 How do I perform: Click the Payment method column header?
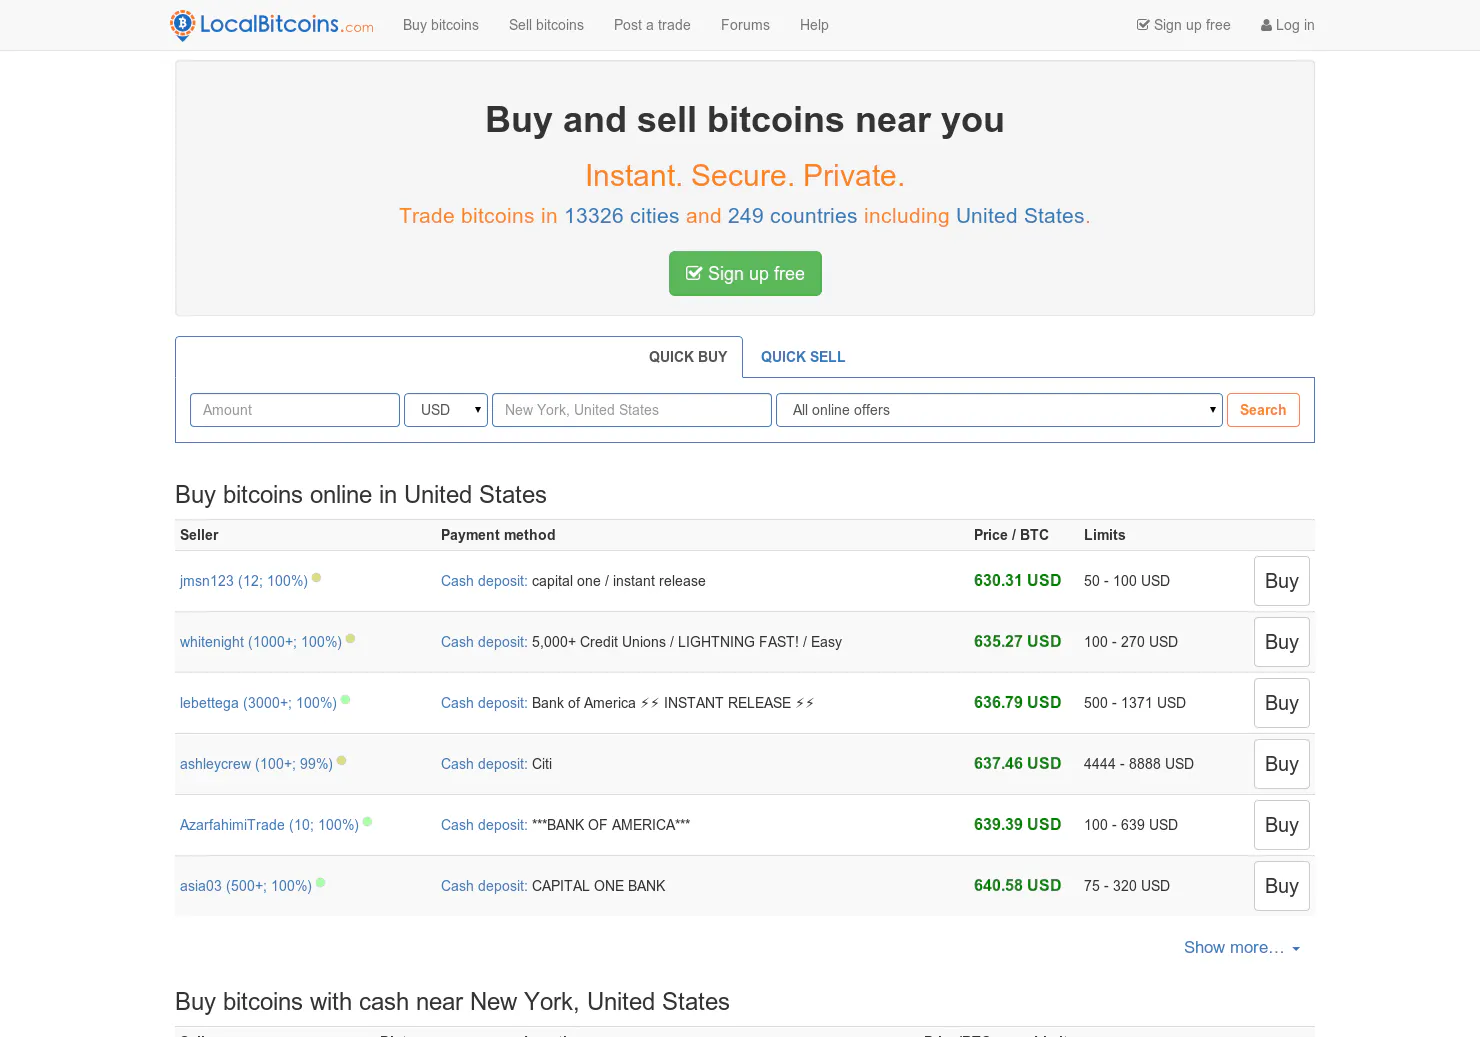498,535
